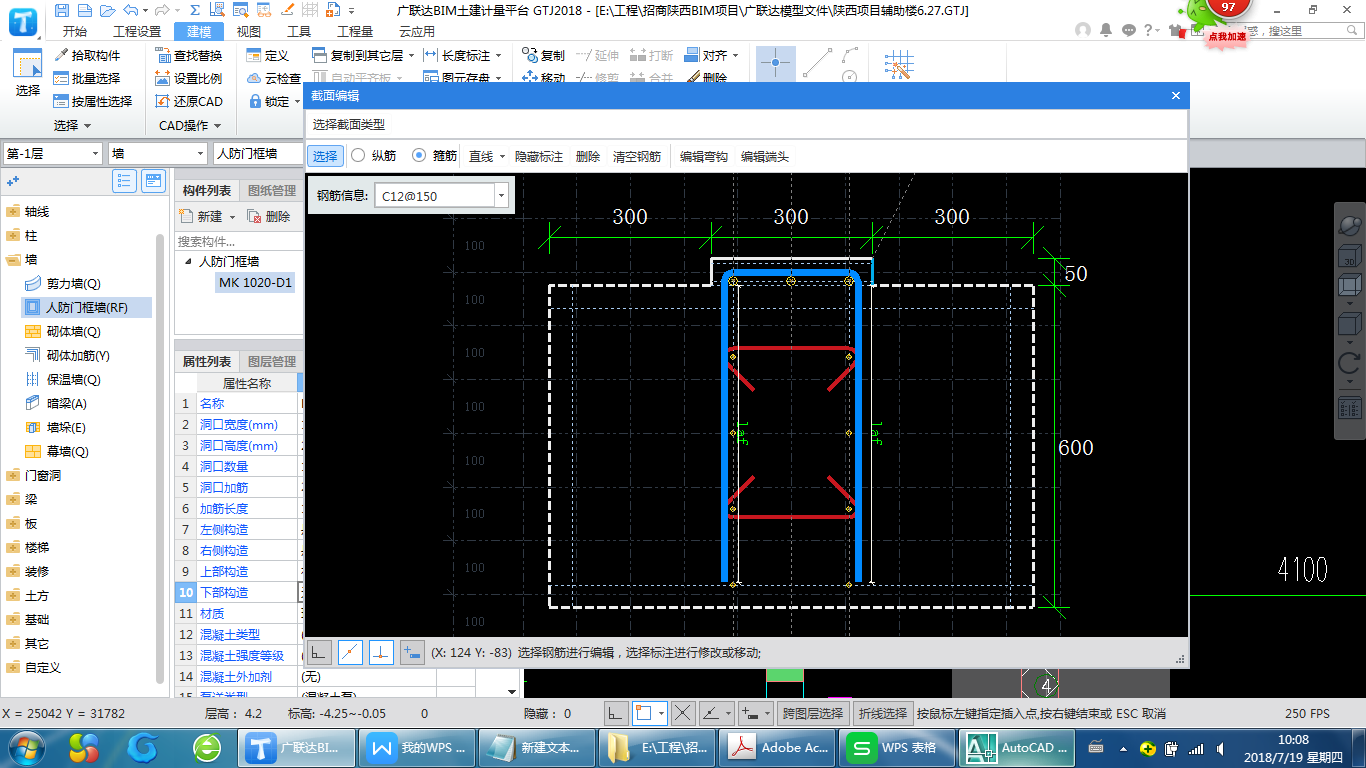Open Adobe Acrobat from the Windows taskbar

pos(779,747)
